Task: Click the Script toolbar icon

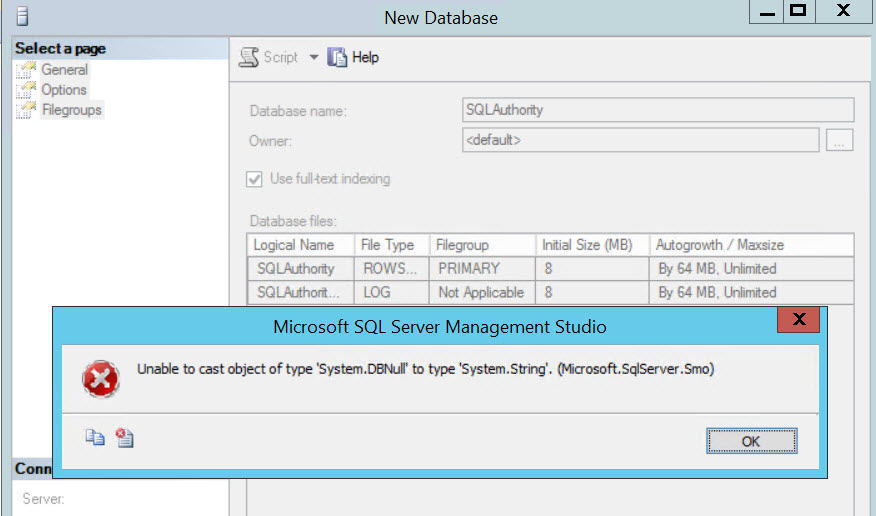Action: pyautogui.click(x=249, y=57)
